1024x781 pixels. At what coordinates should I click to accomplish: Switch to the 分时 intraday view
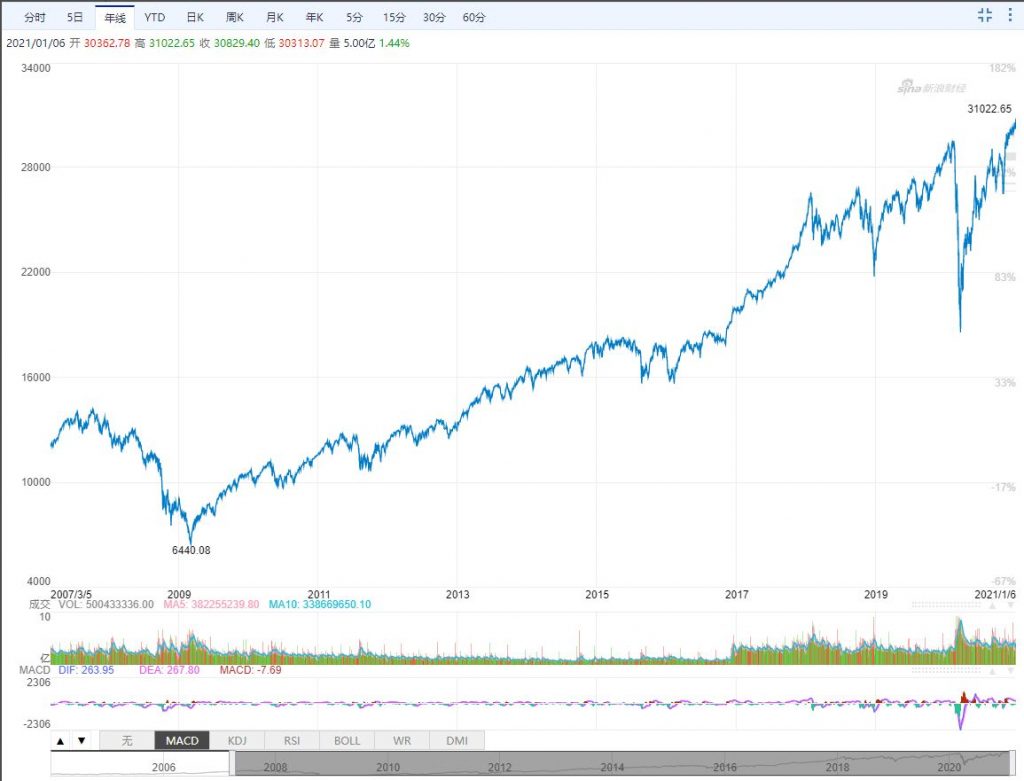(x=35, y=18)
